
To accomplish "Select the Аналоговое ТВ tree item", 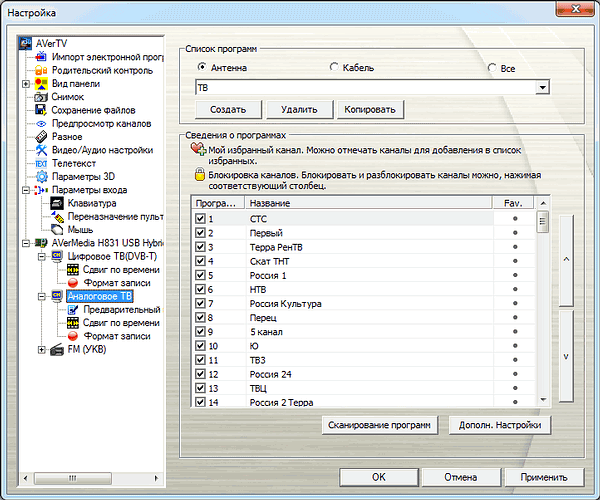I will point(99,296).
